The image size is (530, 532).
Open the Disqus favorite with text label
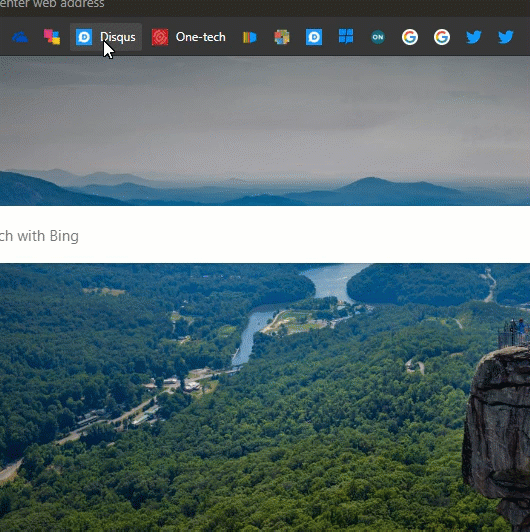tap(106, 37)
